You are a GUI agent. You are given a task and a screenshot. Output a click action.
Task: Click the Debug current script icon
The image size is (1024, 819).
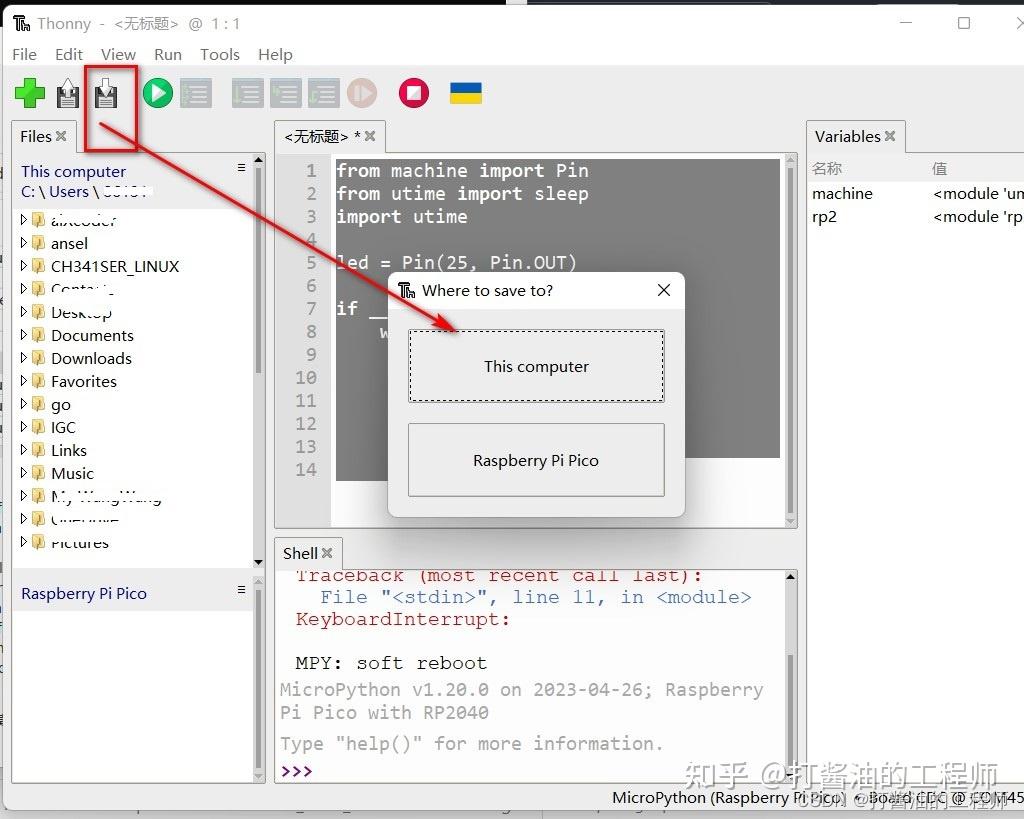point(196,93)
